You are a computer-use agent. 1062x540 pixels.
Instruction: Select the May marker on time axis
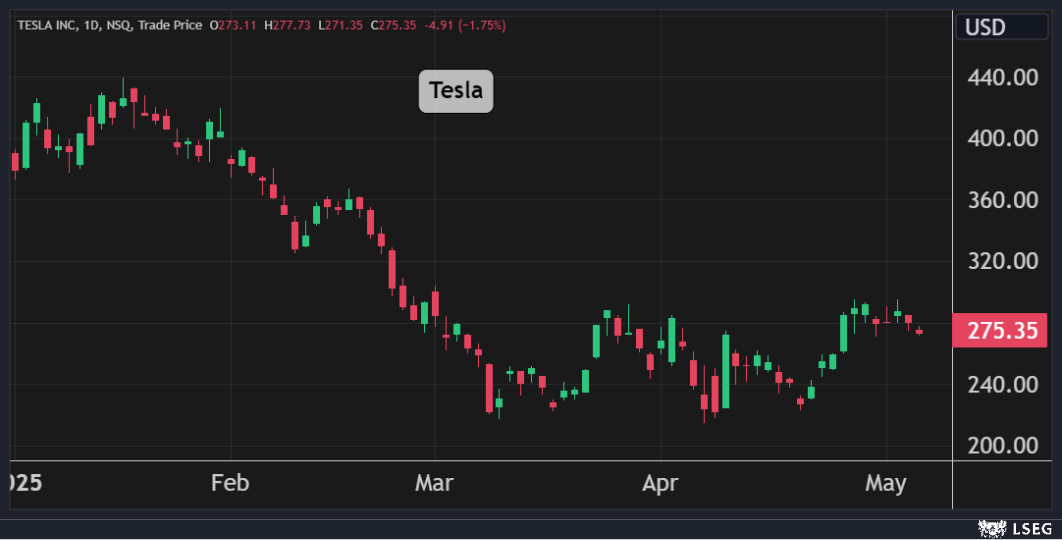pyautogui.click(x=885, y=484)
